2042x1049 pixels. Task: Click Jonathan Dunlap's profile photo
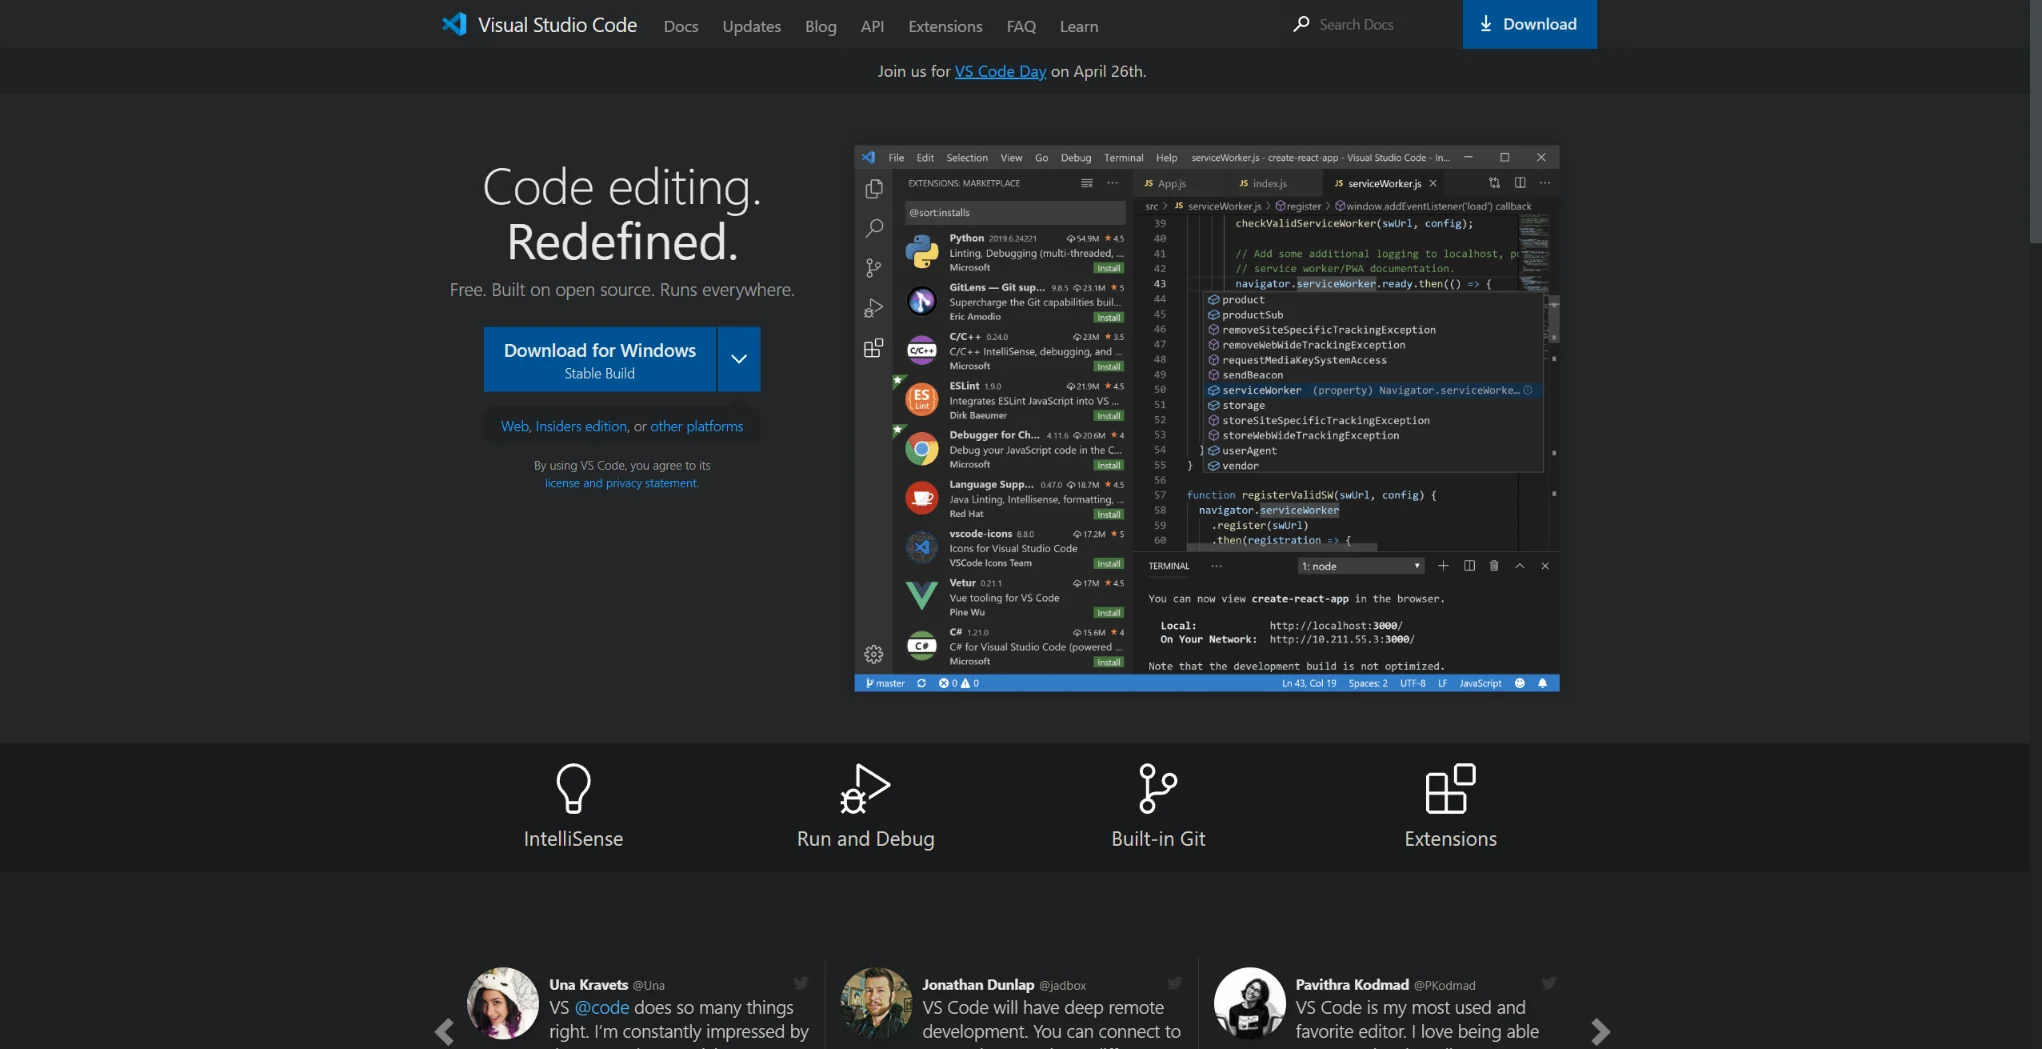(x=876, y=1003)
